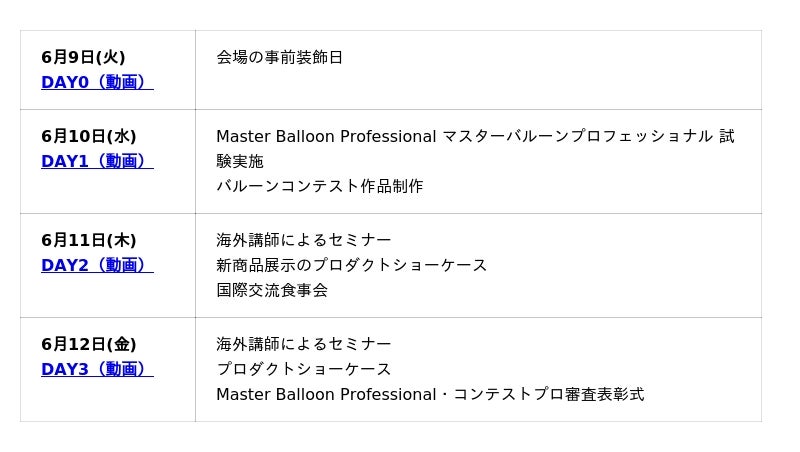Screen dimensions: 800x452
Task: Click the wrapped 験実施 text line
Action: coord(240,161)
